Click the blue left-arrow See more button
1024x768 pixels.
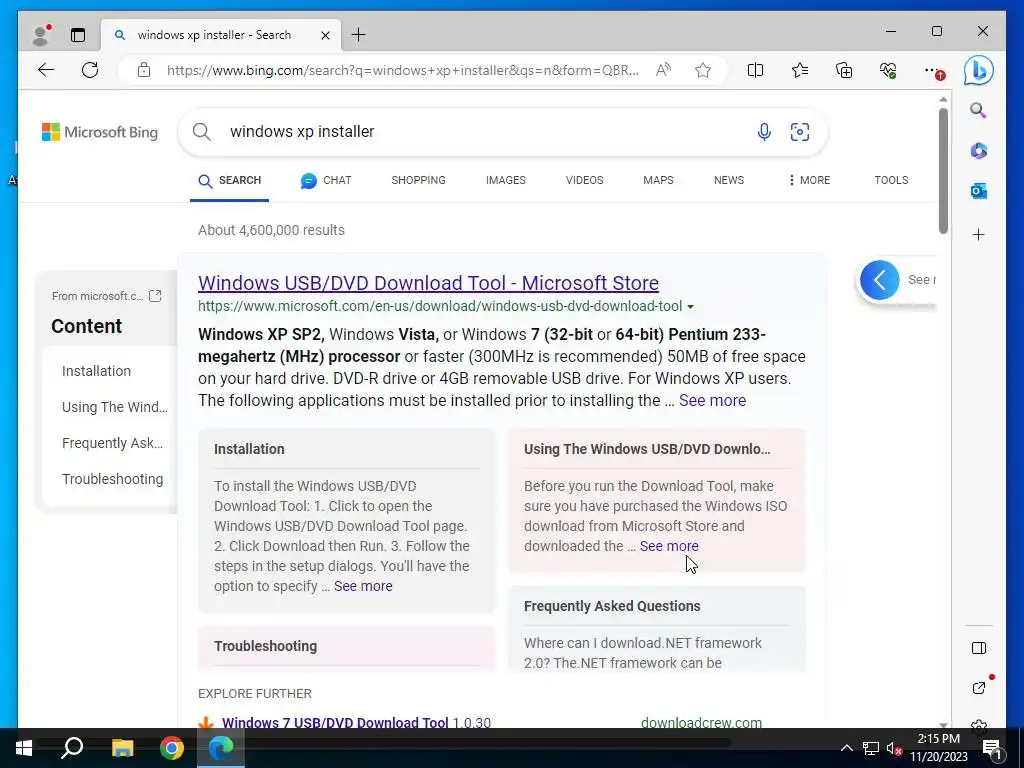tap(879, 280)
